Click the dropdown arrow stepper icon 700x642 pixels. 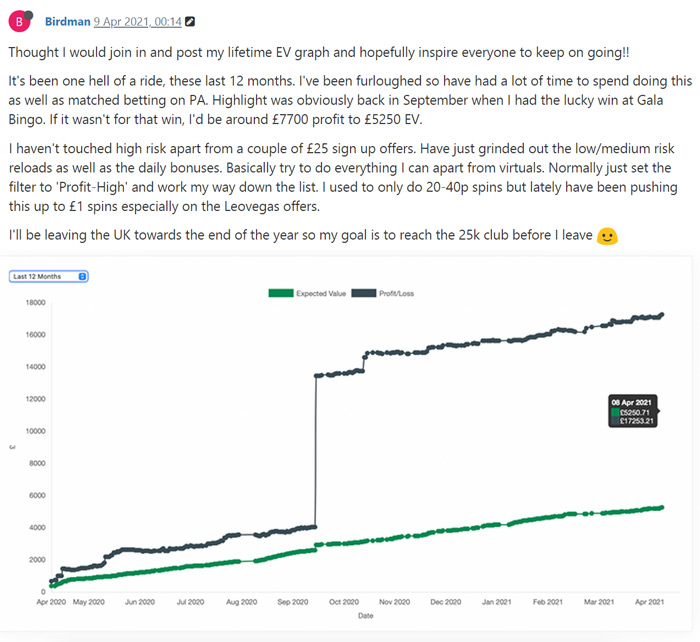point(82,276)
